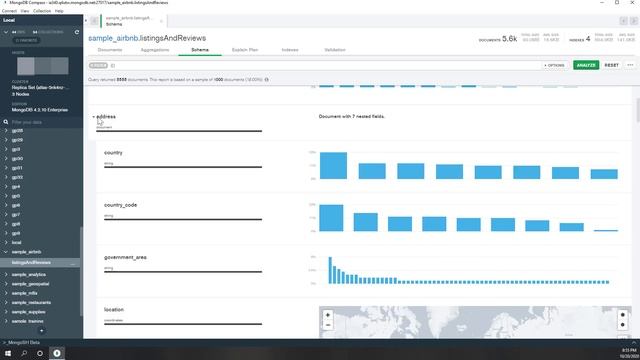
Task: Click MongoDB Compass taskbar icon
Action: click(x=57, y=353)
